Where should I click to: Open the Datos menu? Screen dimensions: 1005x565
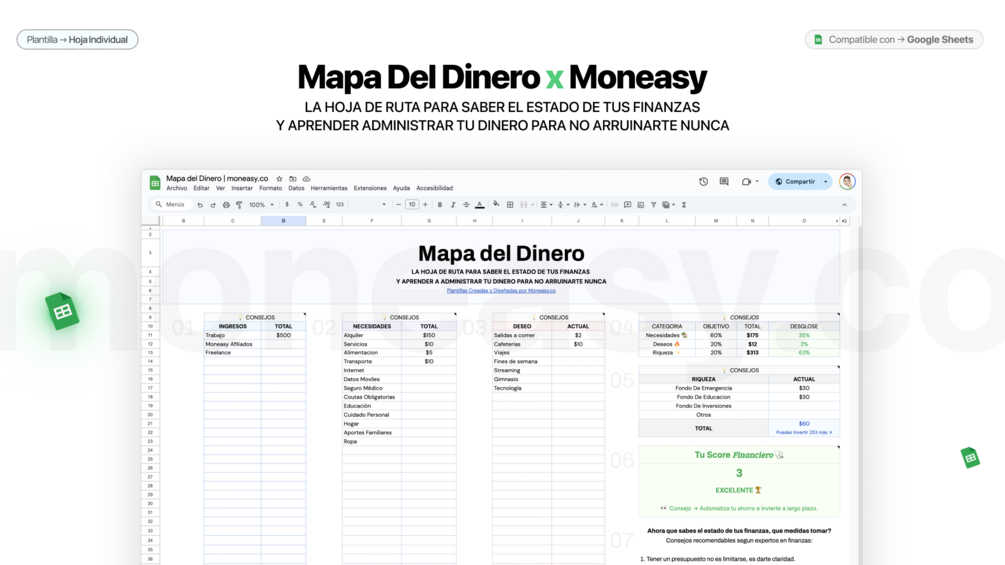point(296,188)
